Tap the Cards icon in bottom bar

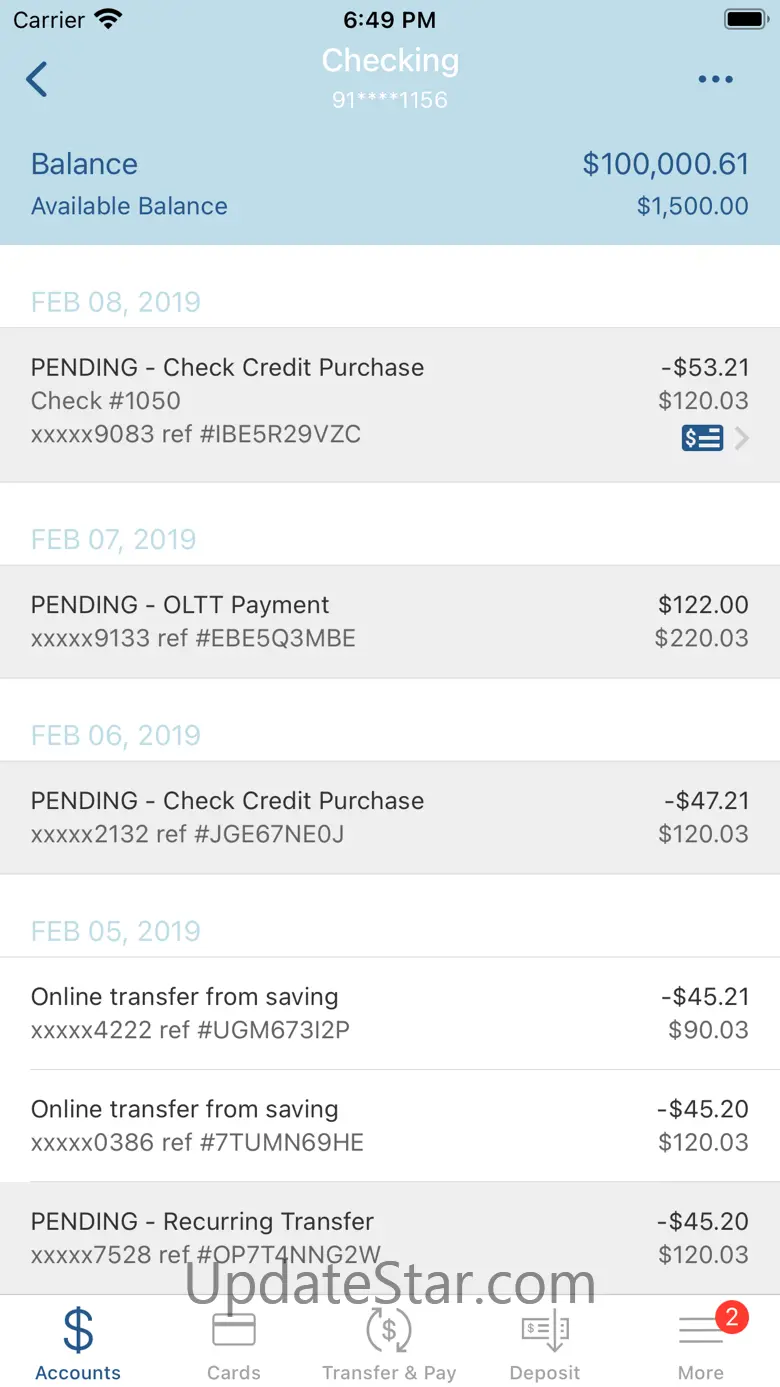(234, 1330)
